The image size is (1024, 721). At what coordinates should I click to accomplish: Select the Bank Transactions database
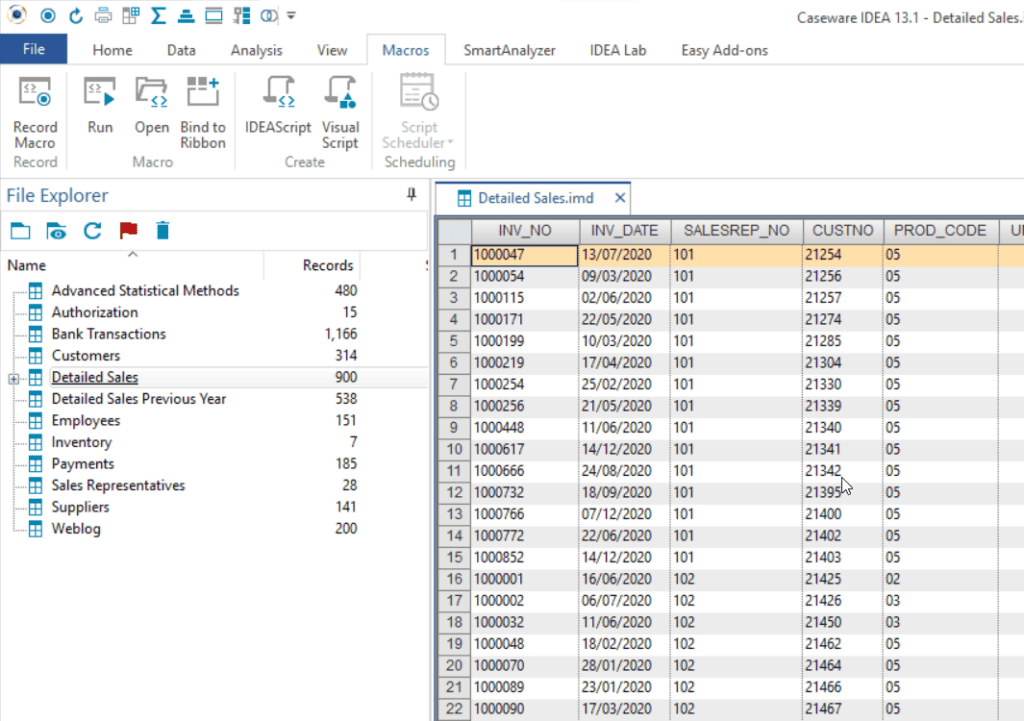pyautogui.click(x=108, y=334)
